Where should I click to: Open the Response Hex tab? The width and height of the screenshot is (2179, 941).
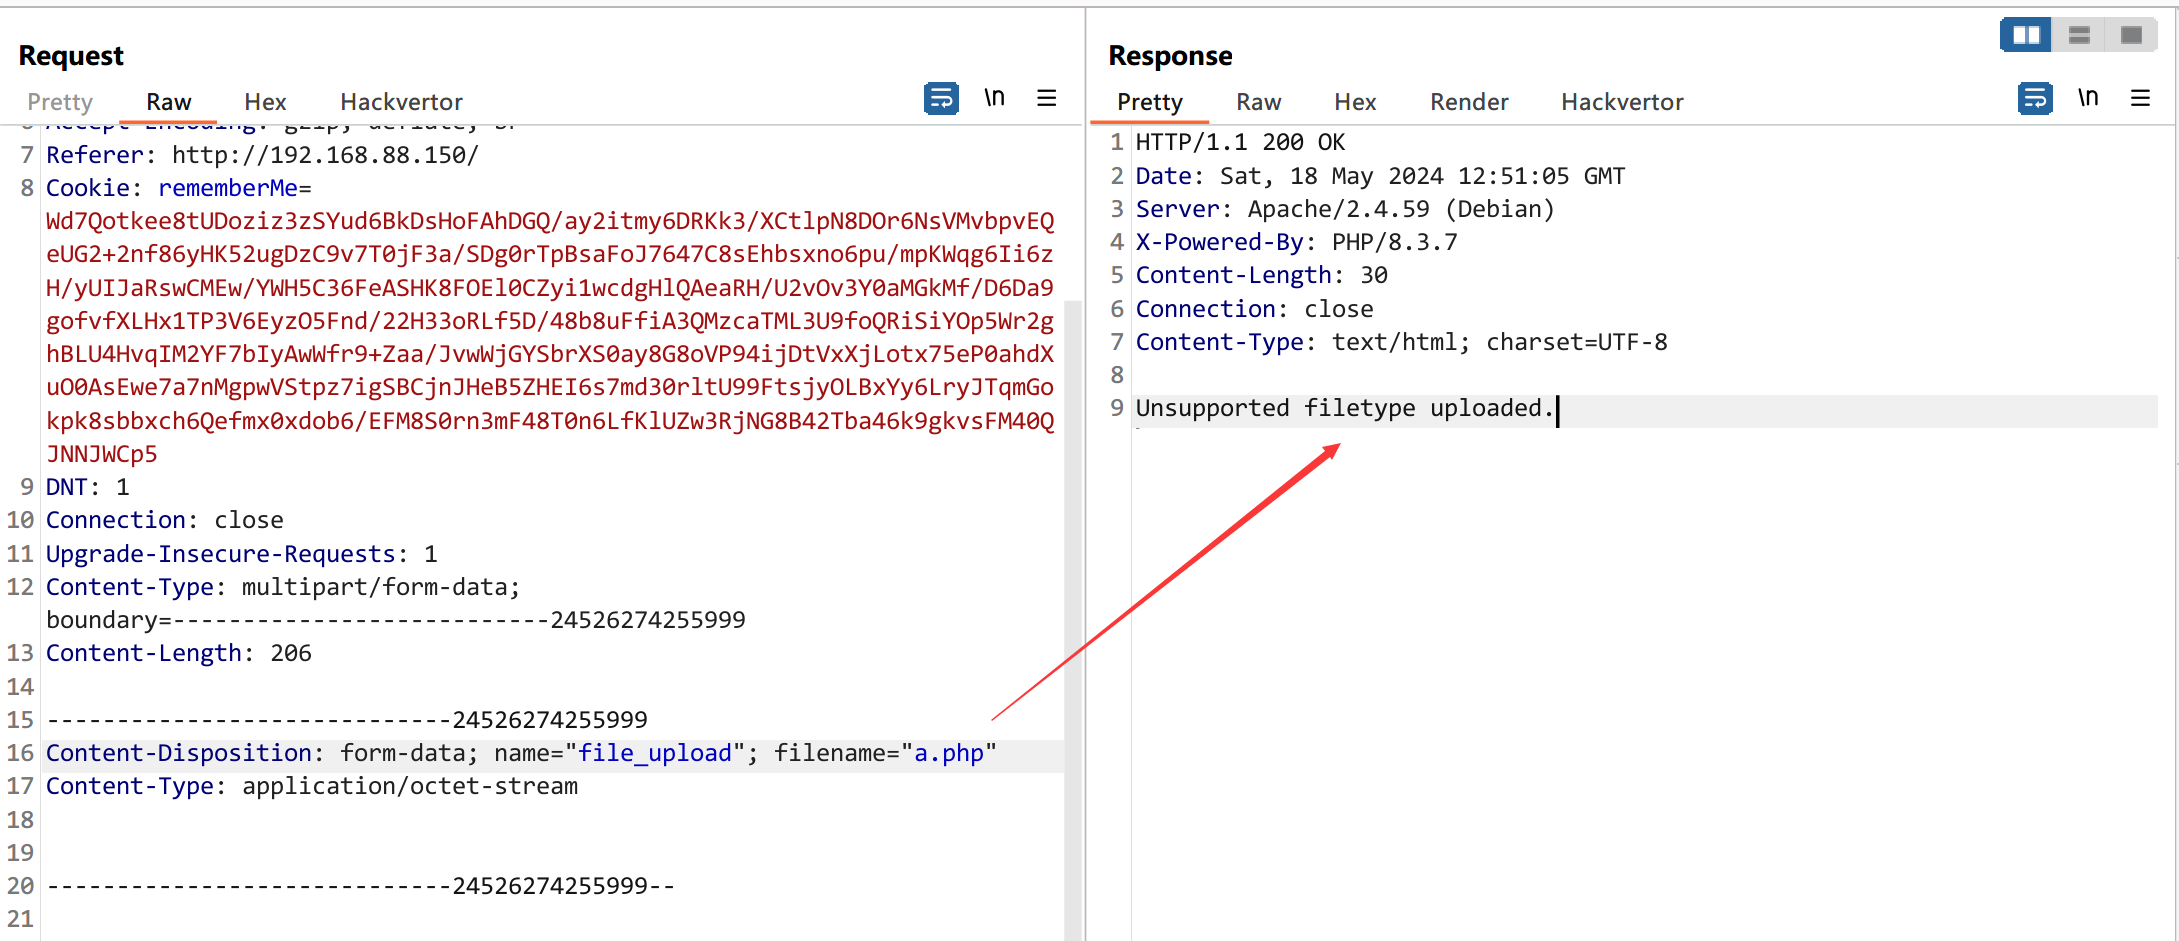pyautogui.click(x=1355, y=102)
